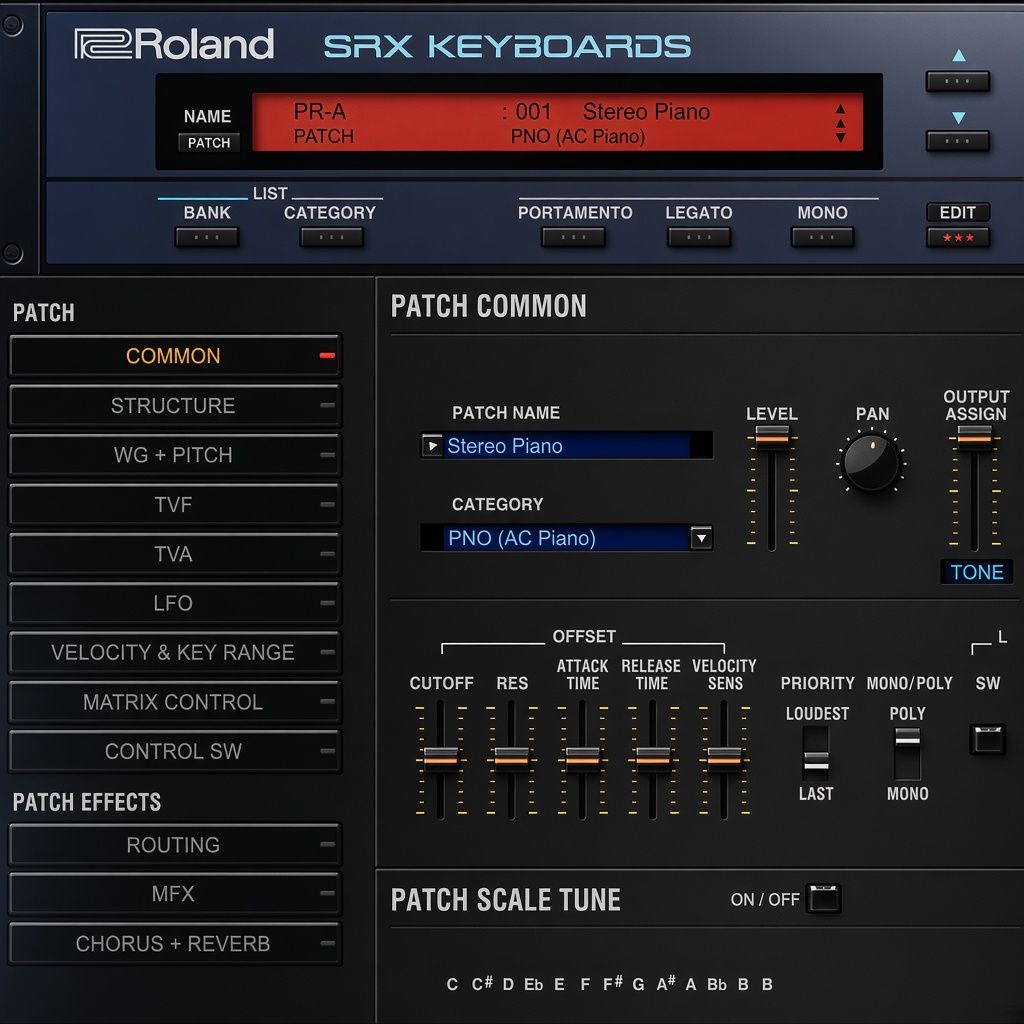
Task: Click the CUTOFF offset slider handle
Action: tap(441, 759)
